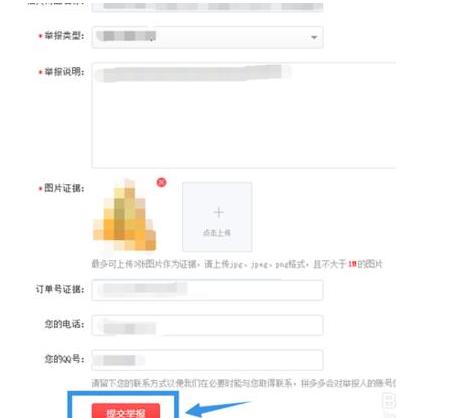Click the contact info notice text above submit
The image size is (457, 418).
tap(244, 383)
